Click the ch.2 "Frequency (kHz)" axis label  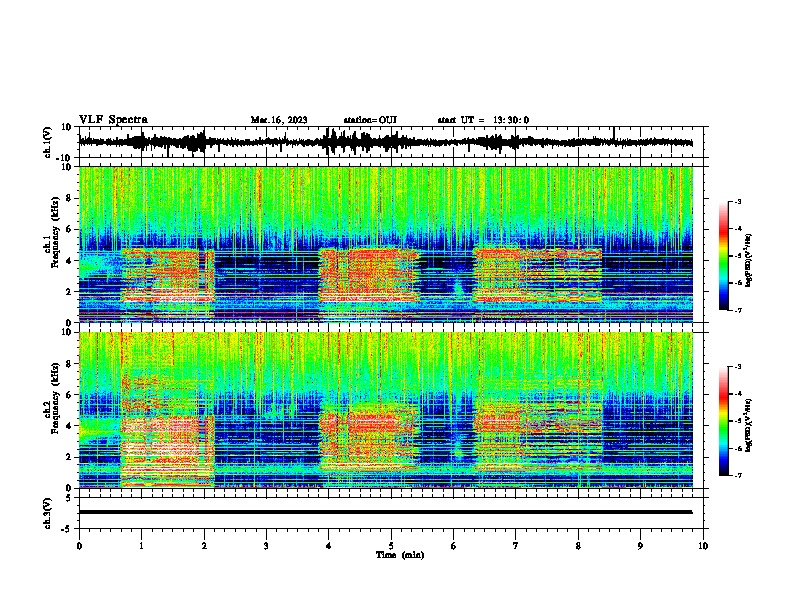point(55,398)
